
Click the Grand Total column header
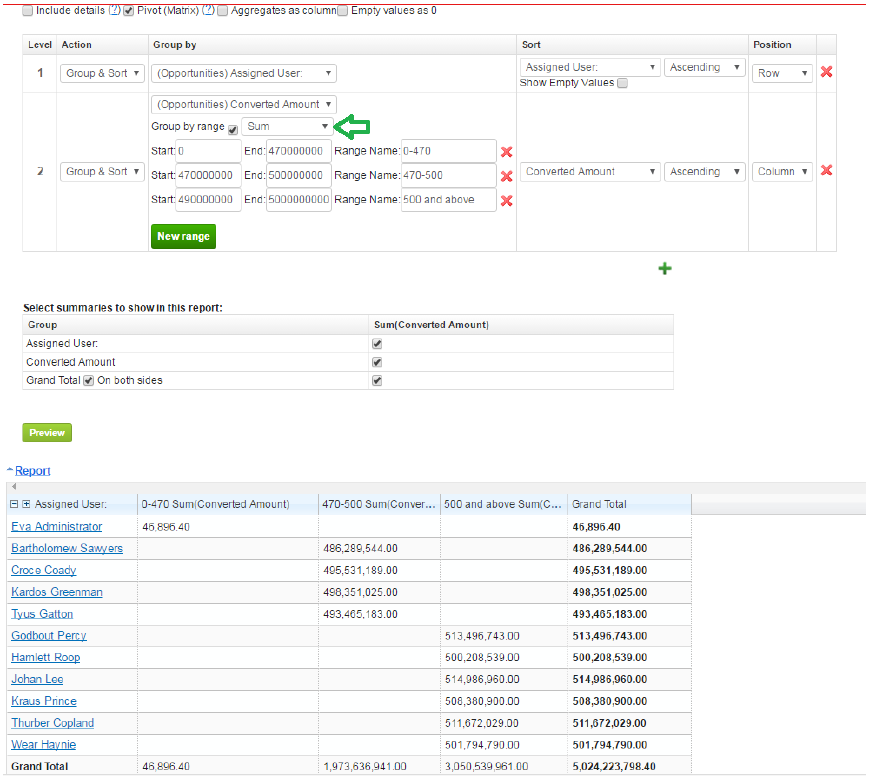pos(599,504)
